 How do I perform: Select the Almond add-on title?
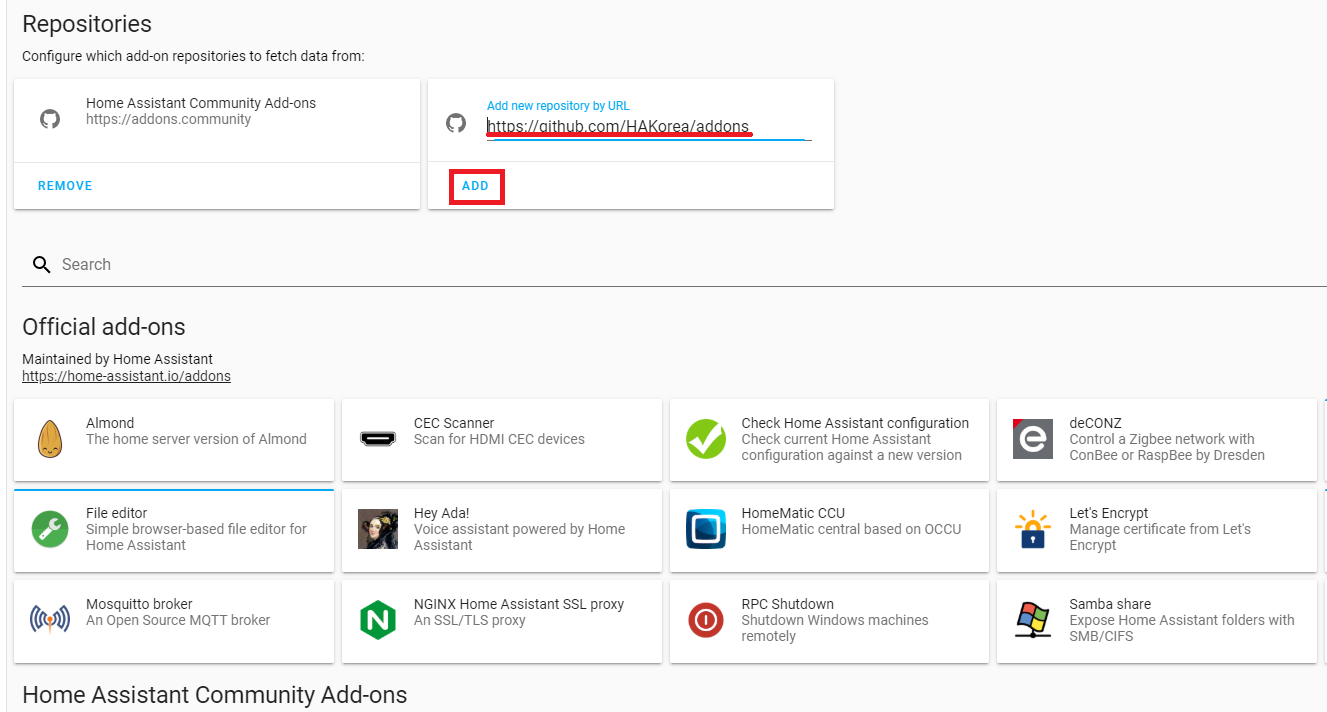[x=110, y=423]
